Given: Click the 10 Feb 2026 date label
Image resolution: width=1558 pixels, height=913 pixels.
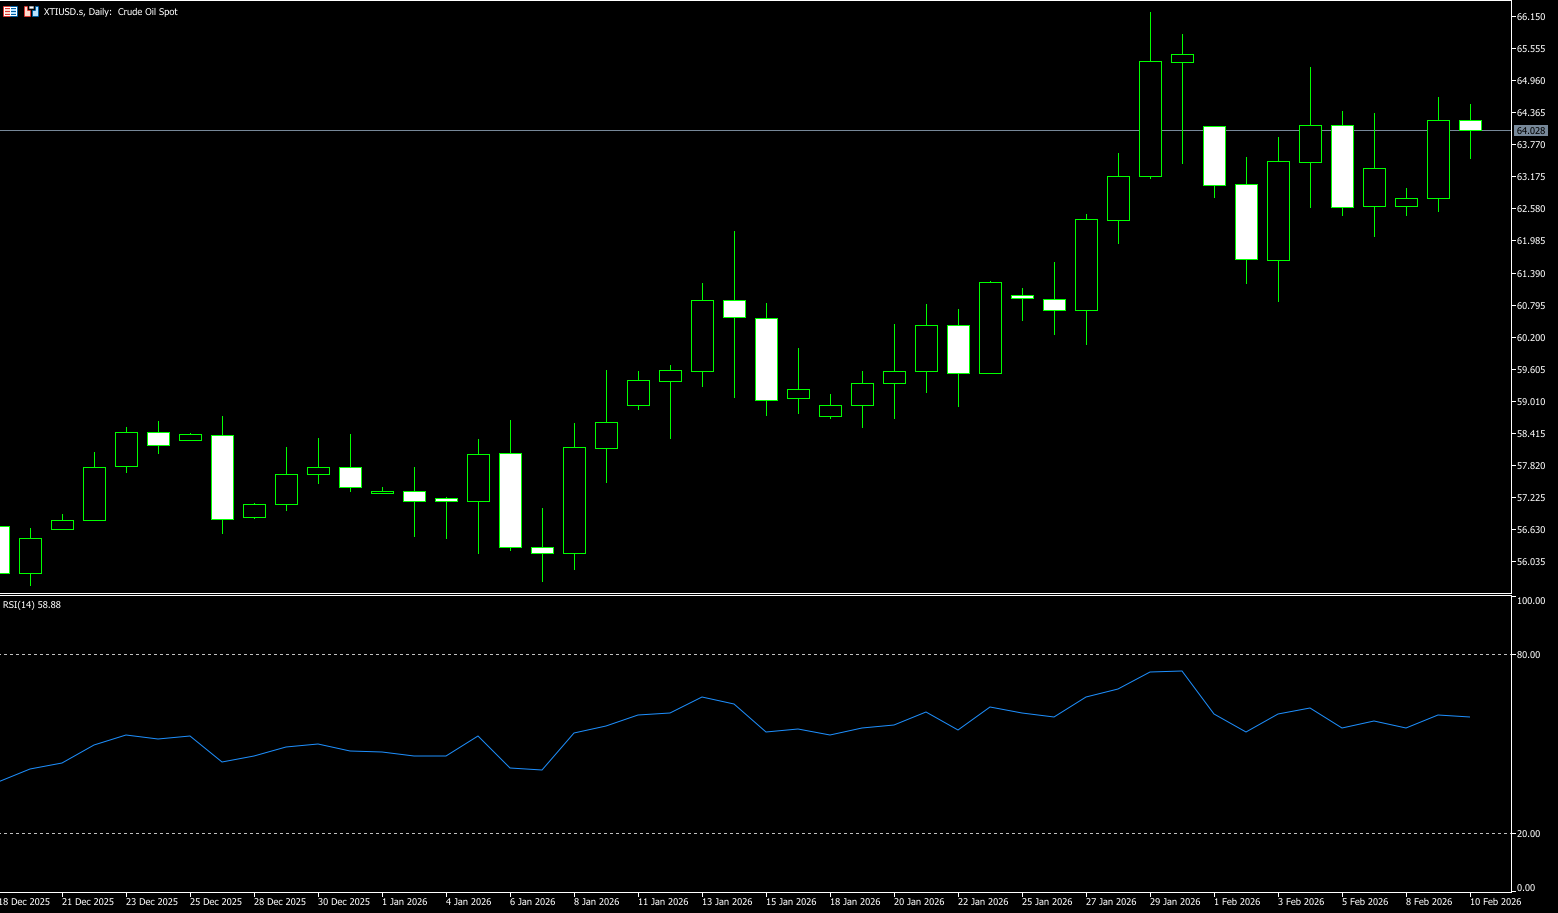Looking at the screenshot, I should pos(1495,902).
